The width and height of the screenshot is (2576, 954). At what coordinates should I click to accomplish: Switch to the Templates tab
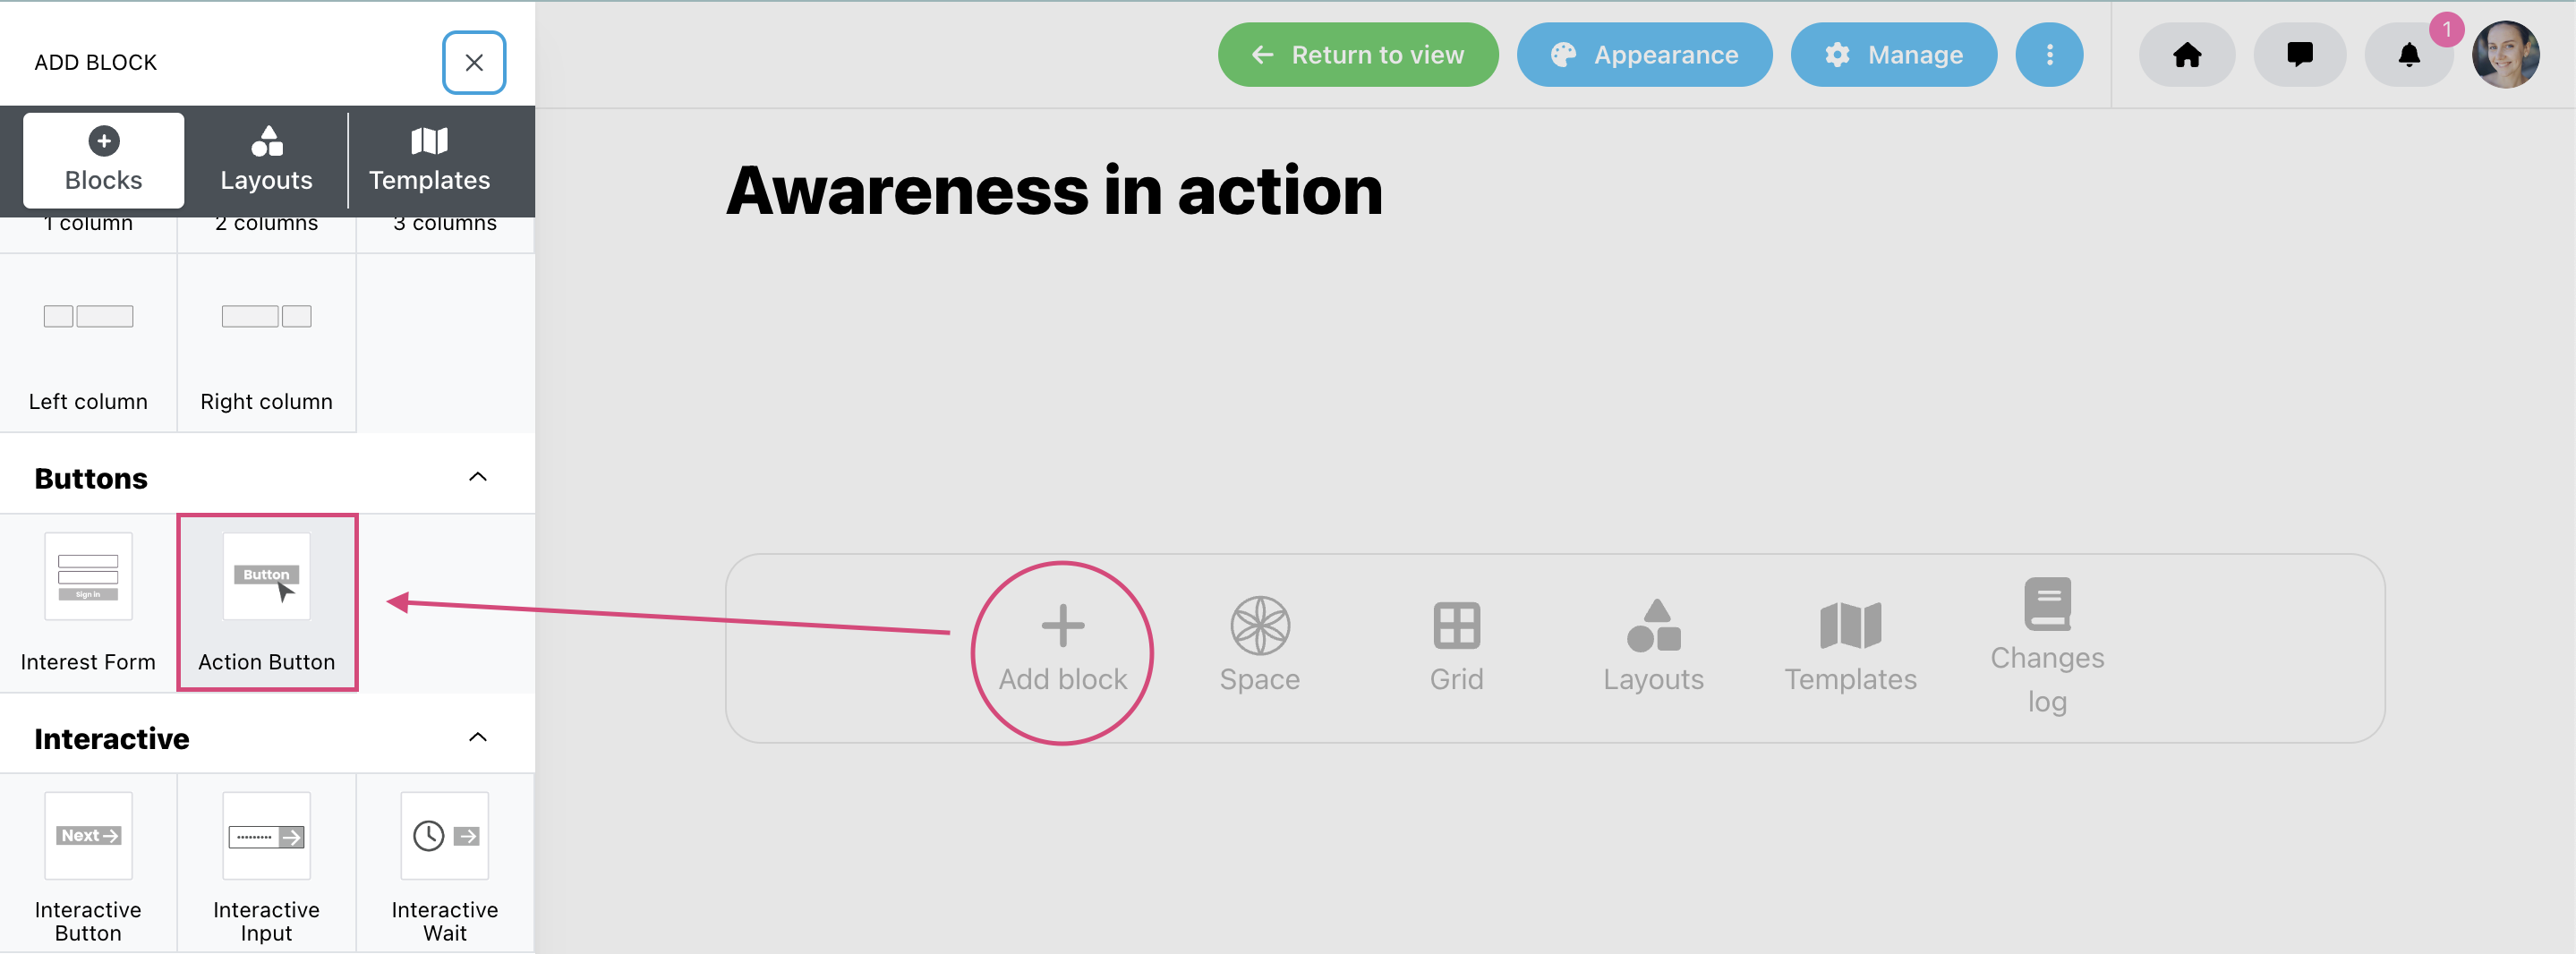(x=429, y=161)
